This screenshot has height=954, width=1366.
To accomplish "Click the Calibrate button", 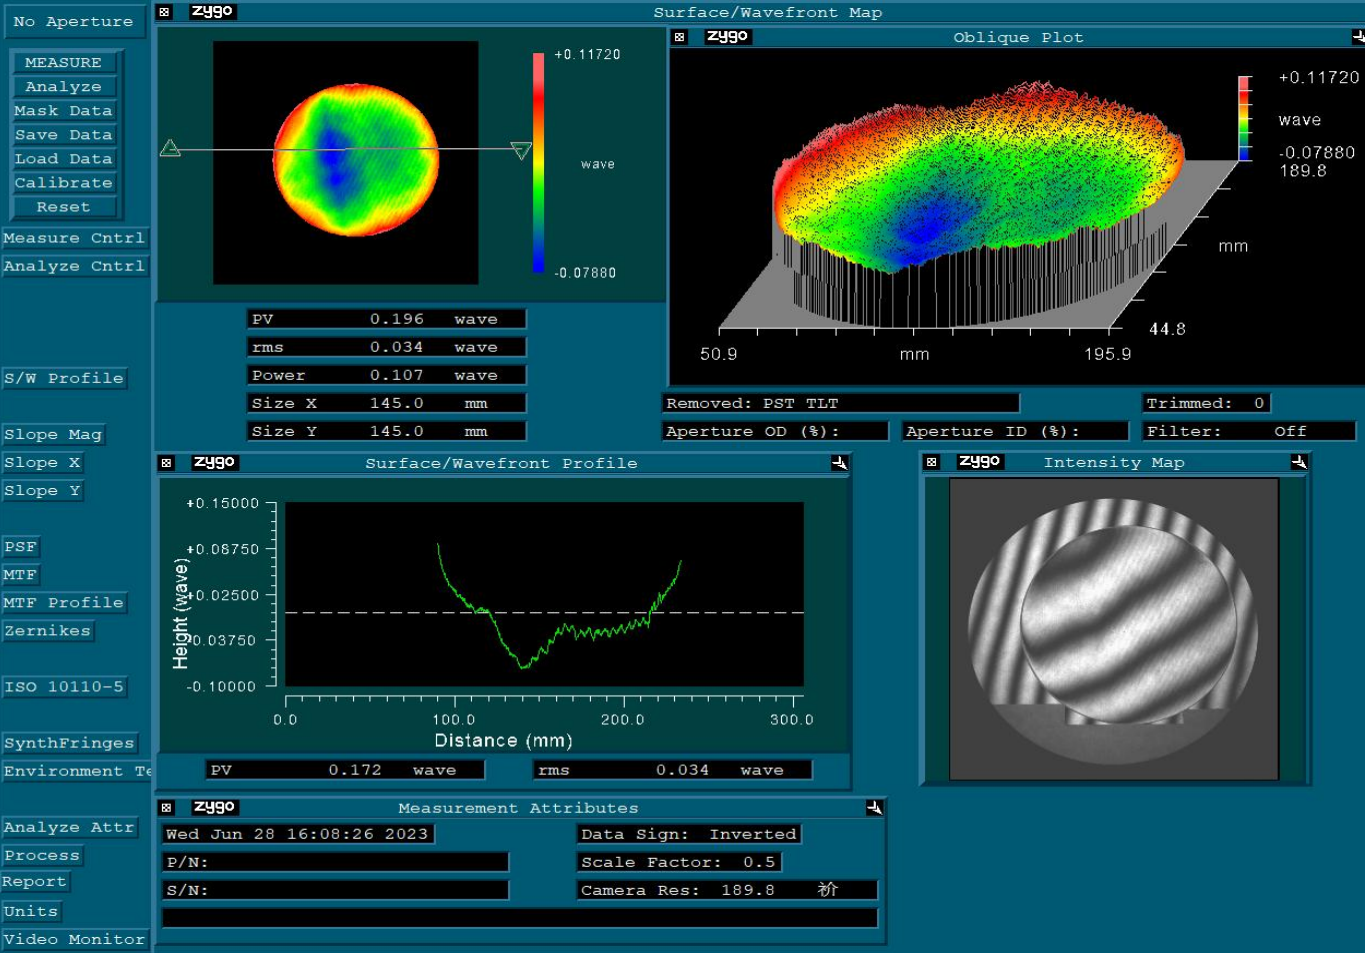I will (64, 183).
